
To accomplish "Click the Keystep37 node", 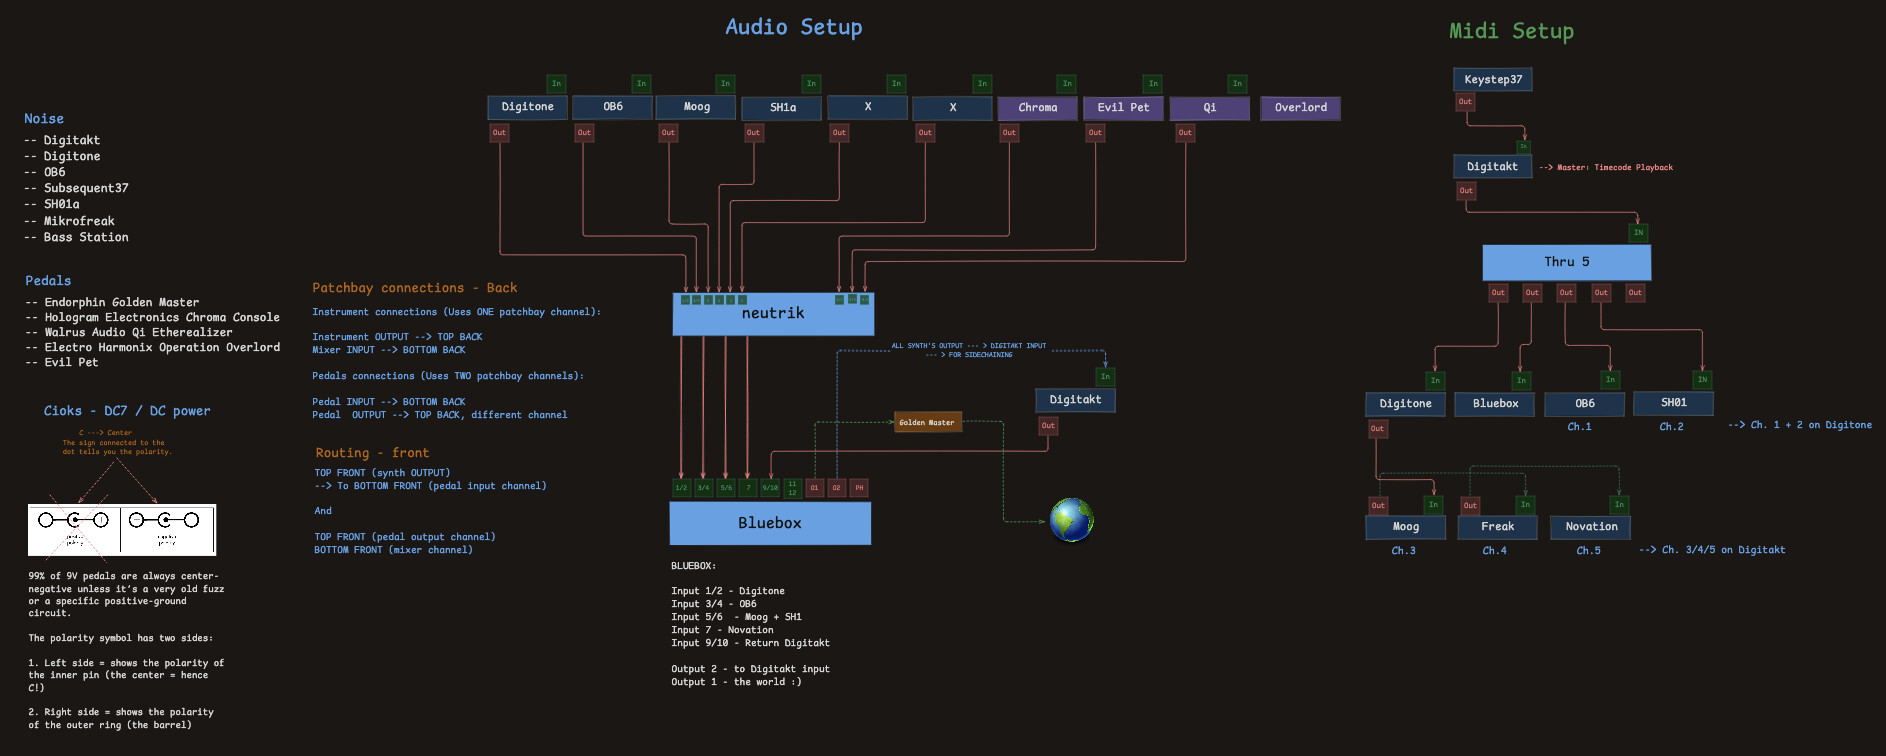I will coord(1492,80).
